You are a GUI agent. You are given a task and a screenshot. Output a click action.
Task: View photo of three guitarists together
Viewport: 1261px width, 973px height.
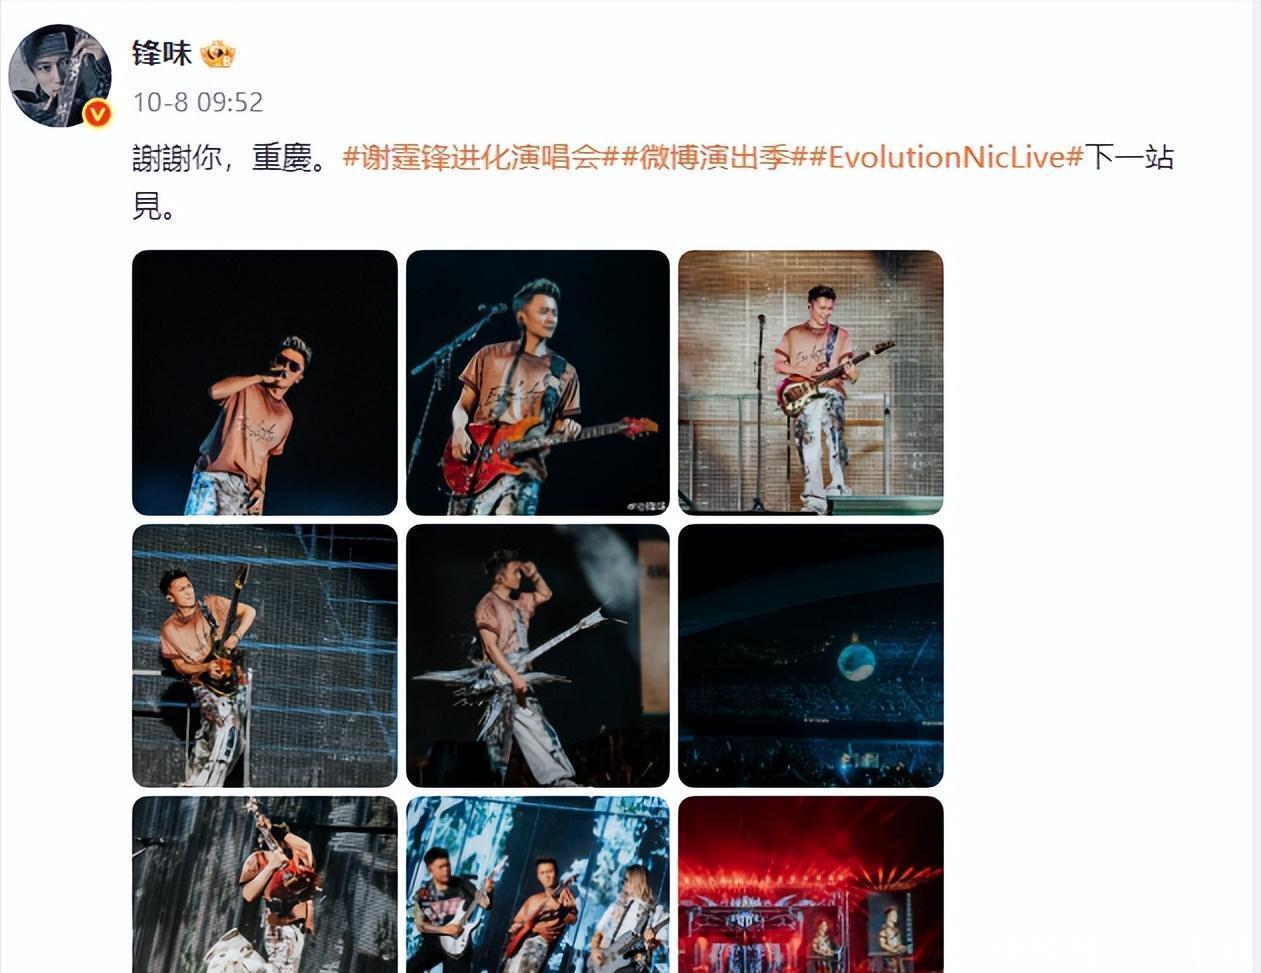538,885
